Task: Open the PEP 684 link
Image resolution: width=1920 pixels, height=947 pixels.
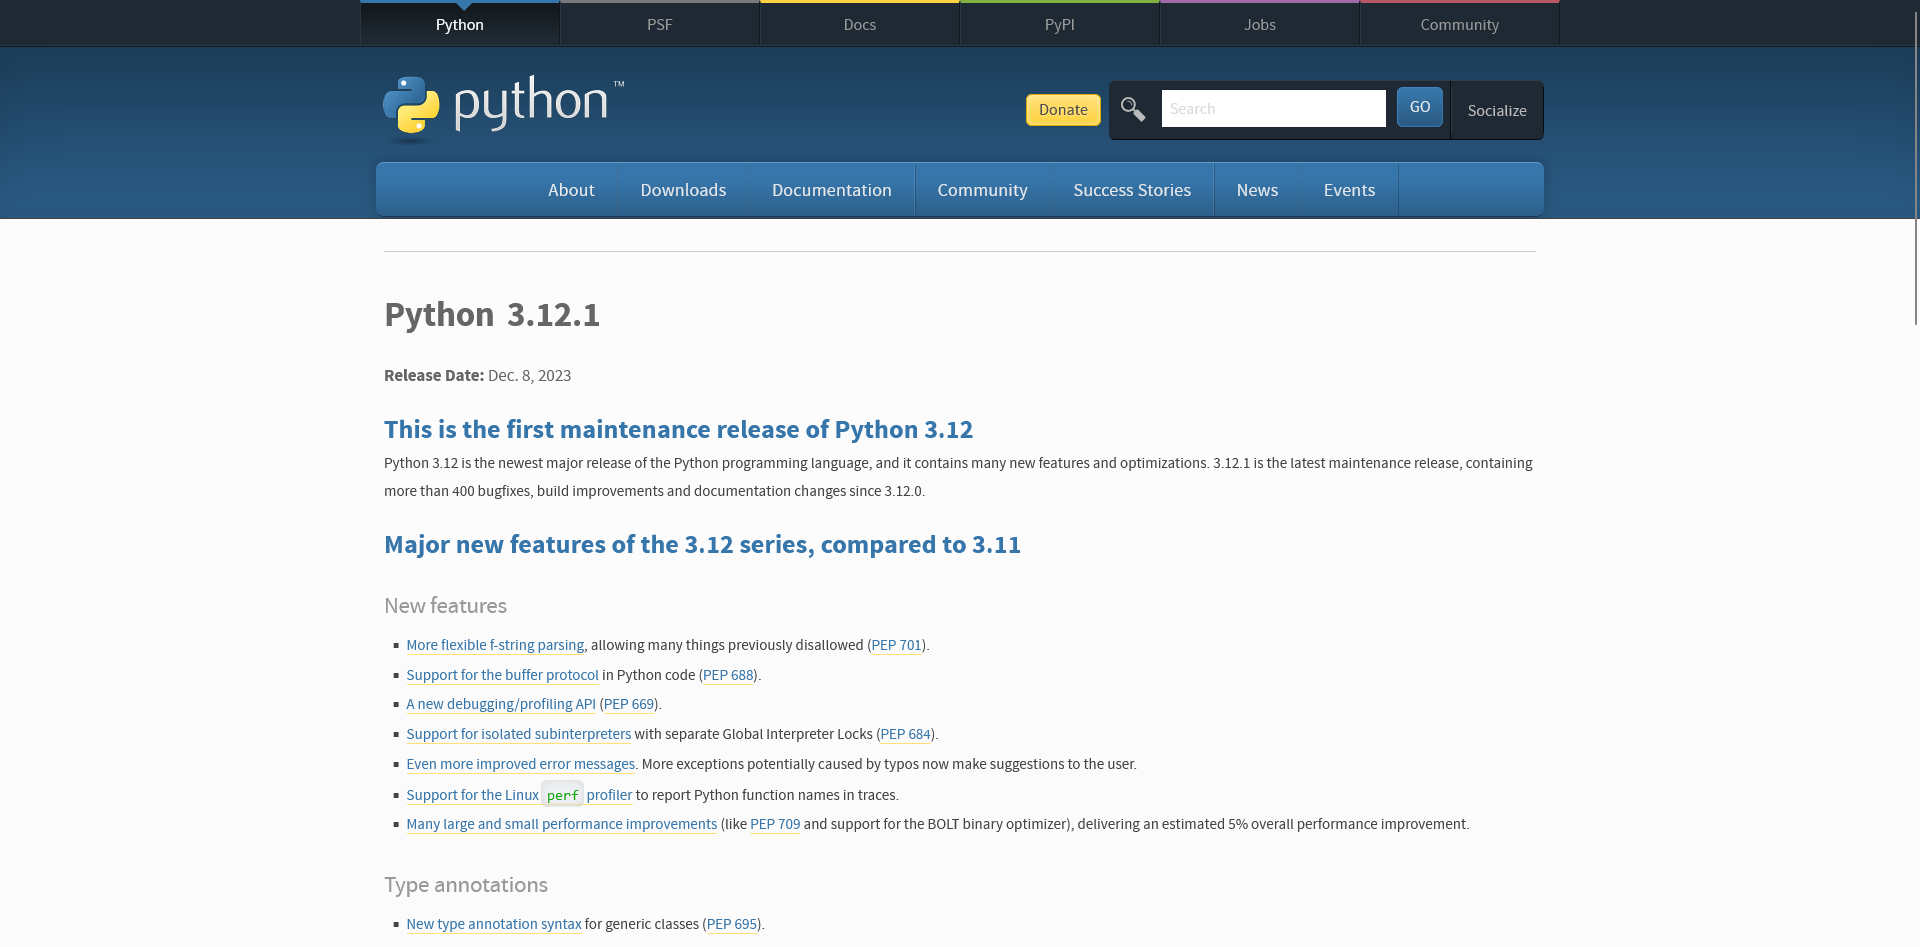Action: pos(906,735)
